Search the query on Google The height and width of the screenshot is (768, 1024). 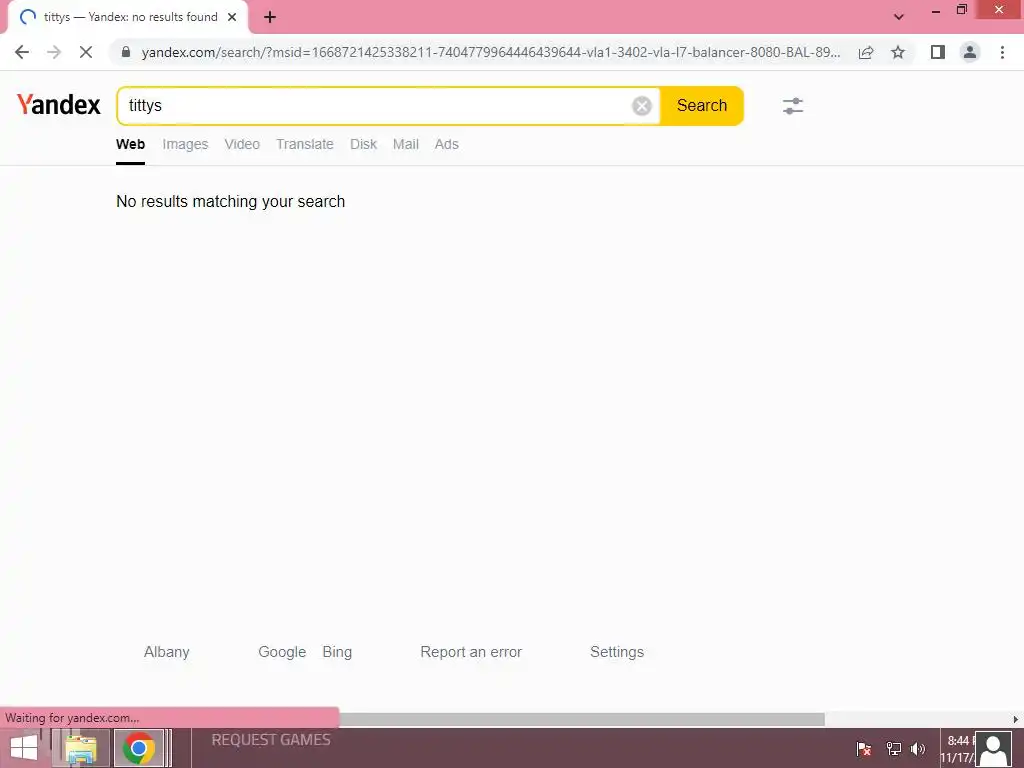coord(282,652)
